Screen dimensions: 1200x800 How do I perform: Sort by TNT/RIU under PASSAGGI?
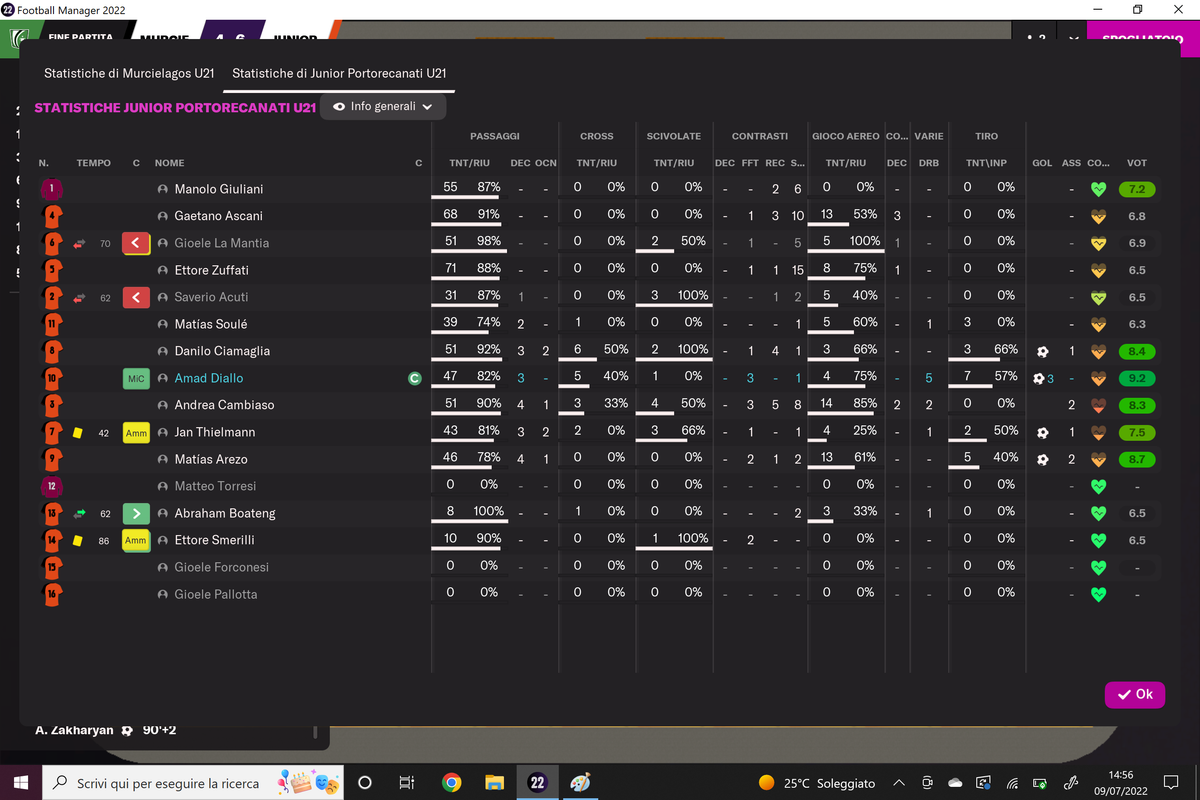pyautogui.click(x=469, y=163)
